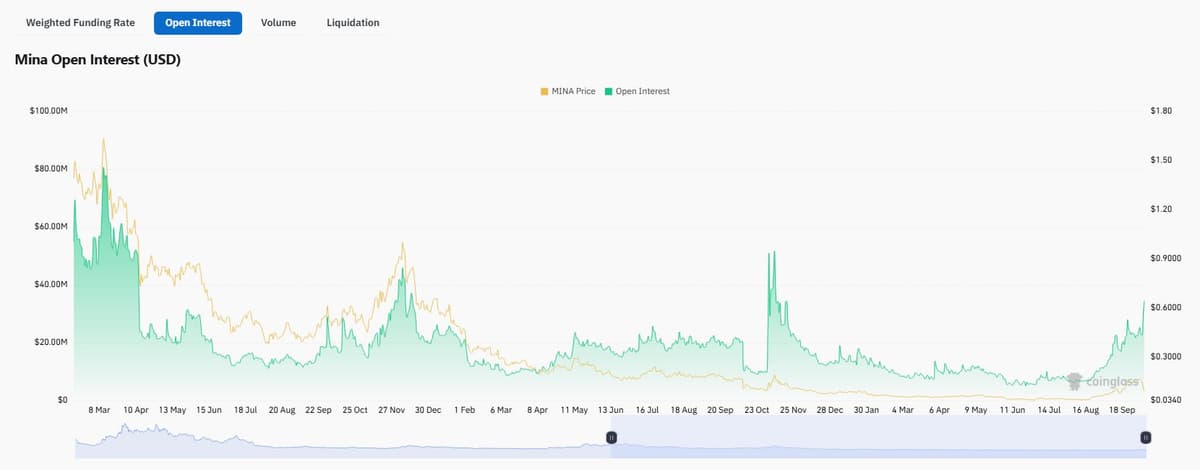Click the yellow MINA Price legend swatch
Screen dimensions: 1200x470
tap(544, 91)
